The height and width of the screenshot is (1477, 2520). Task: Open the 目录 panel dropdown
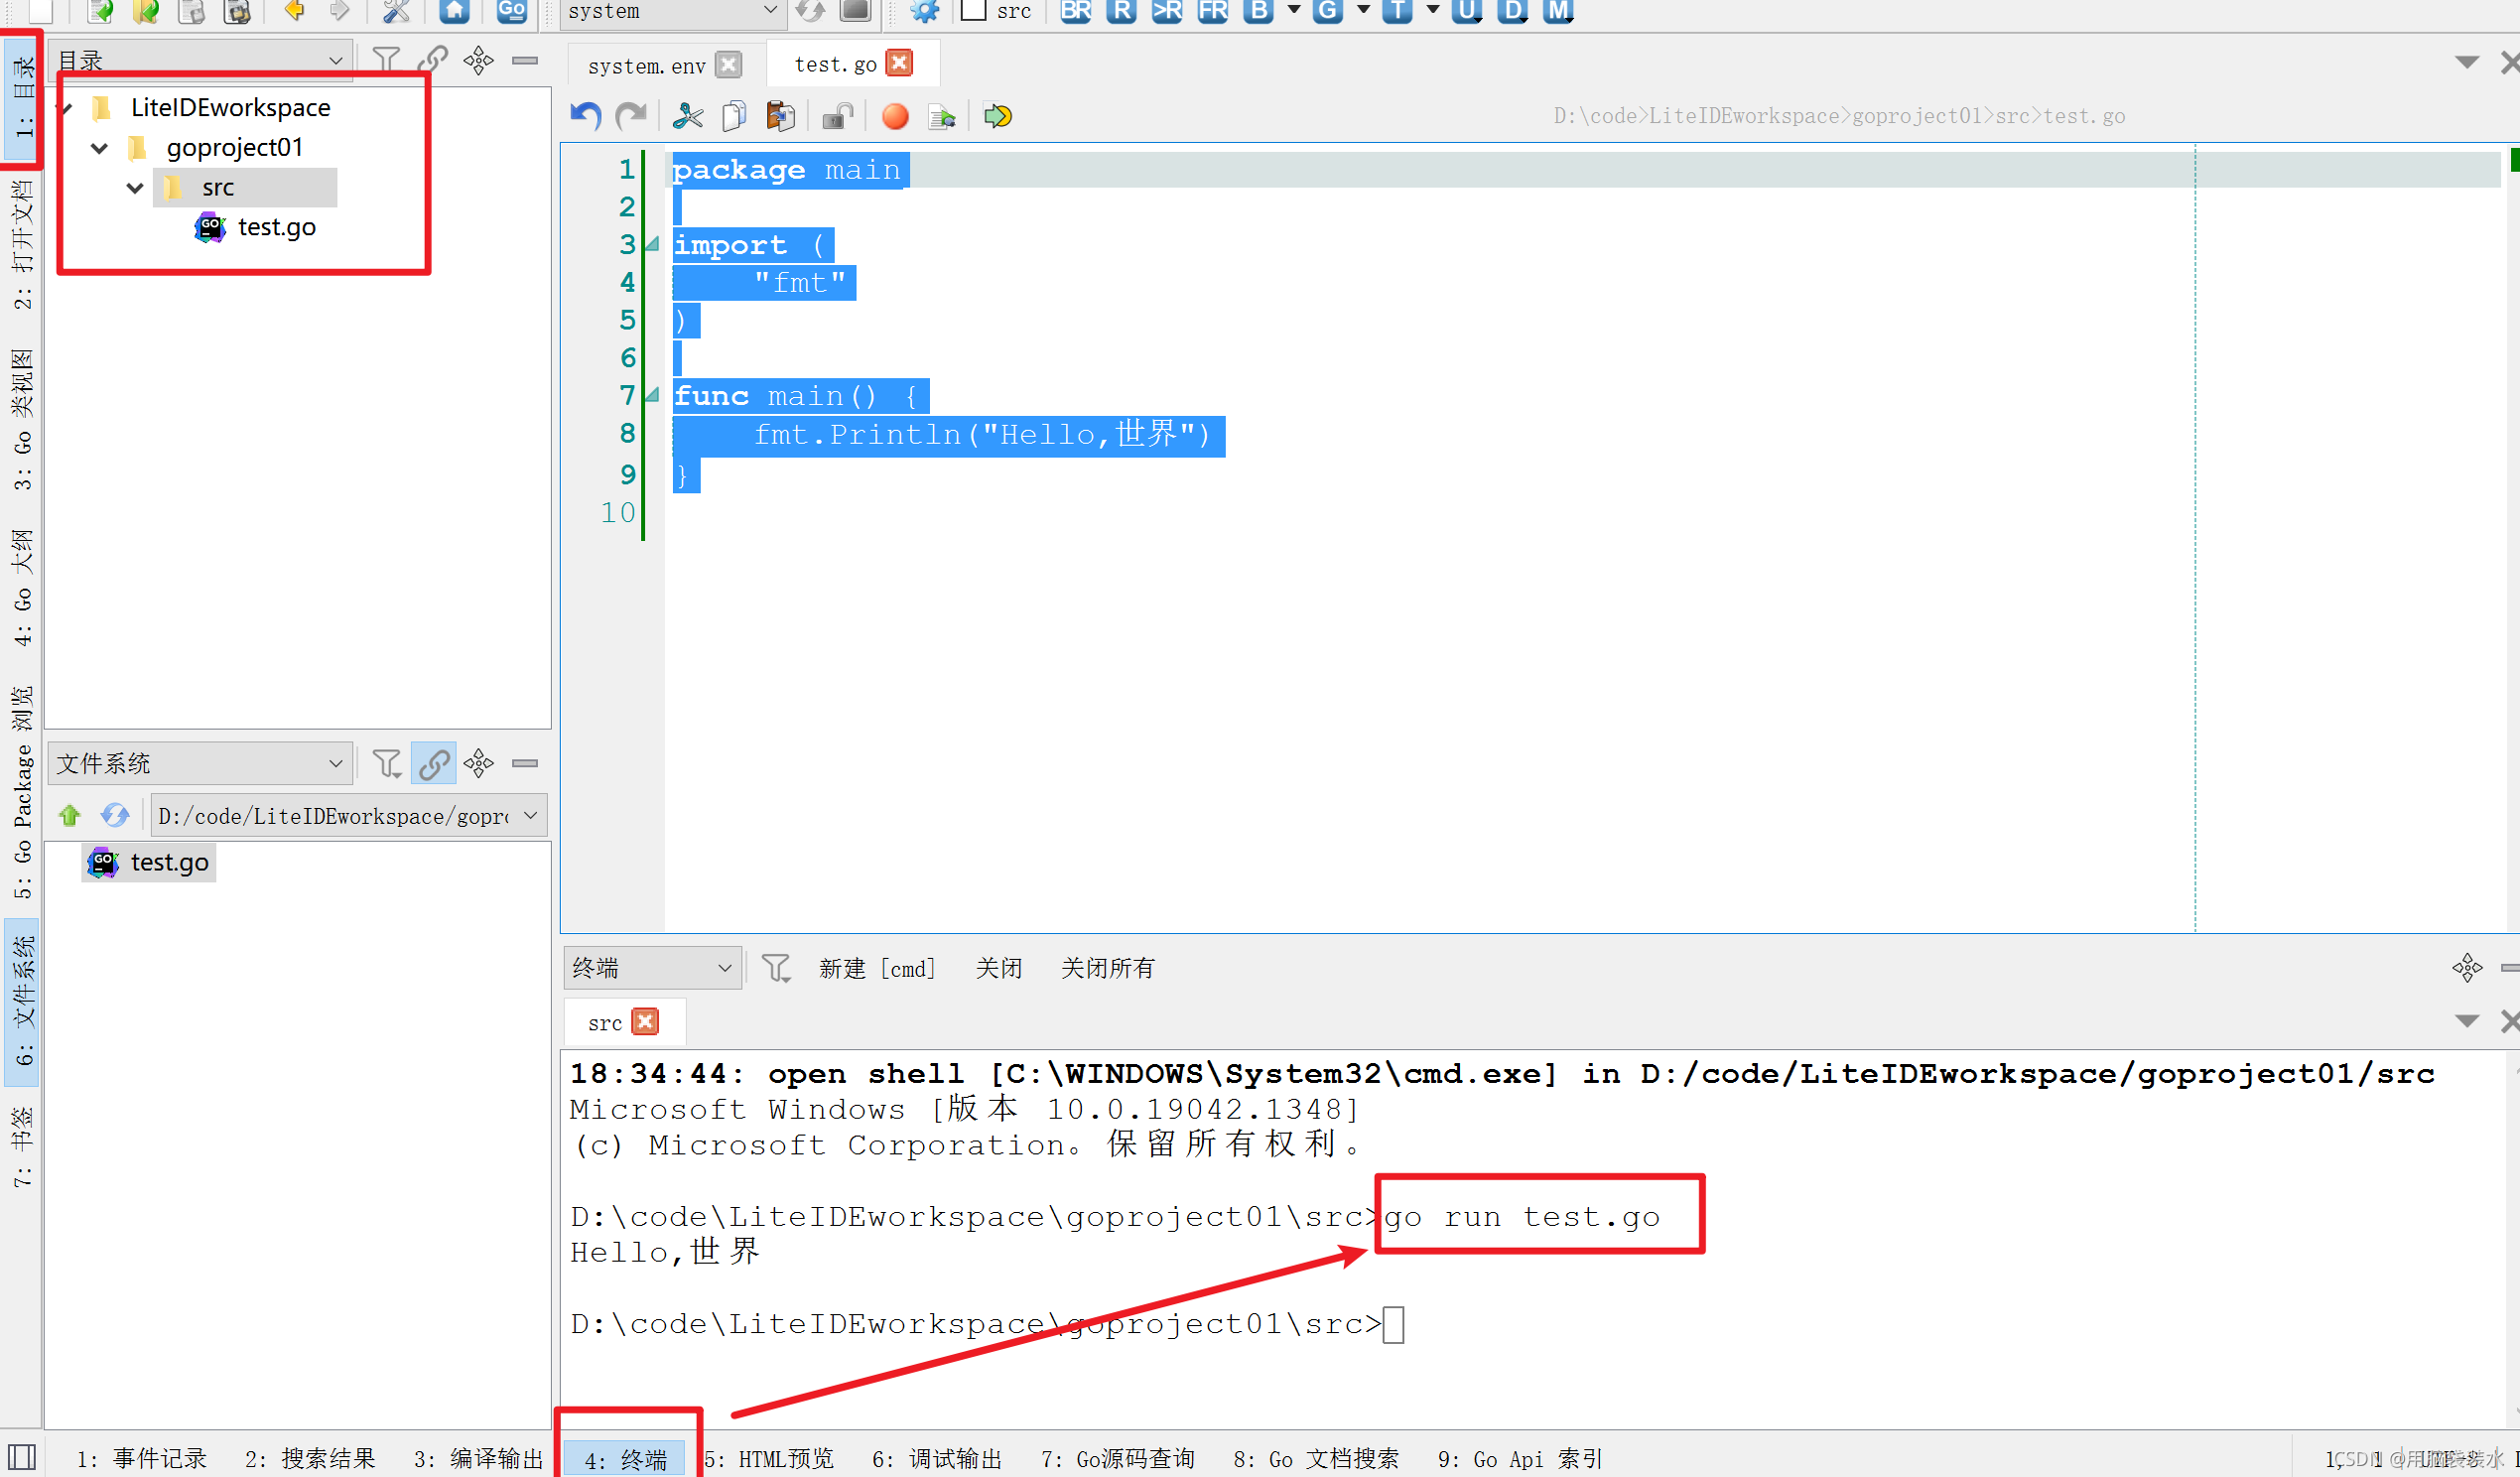[x=201, y=60]
